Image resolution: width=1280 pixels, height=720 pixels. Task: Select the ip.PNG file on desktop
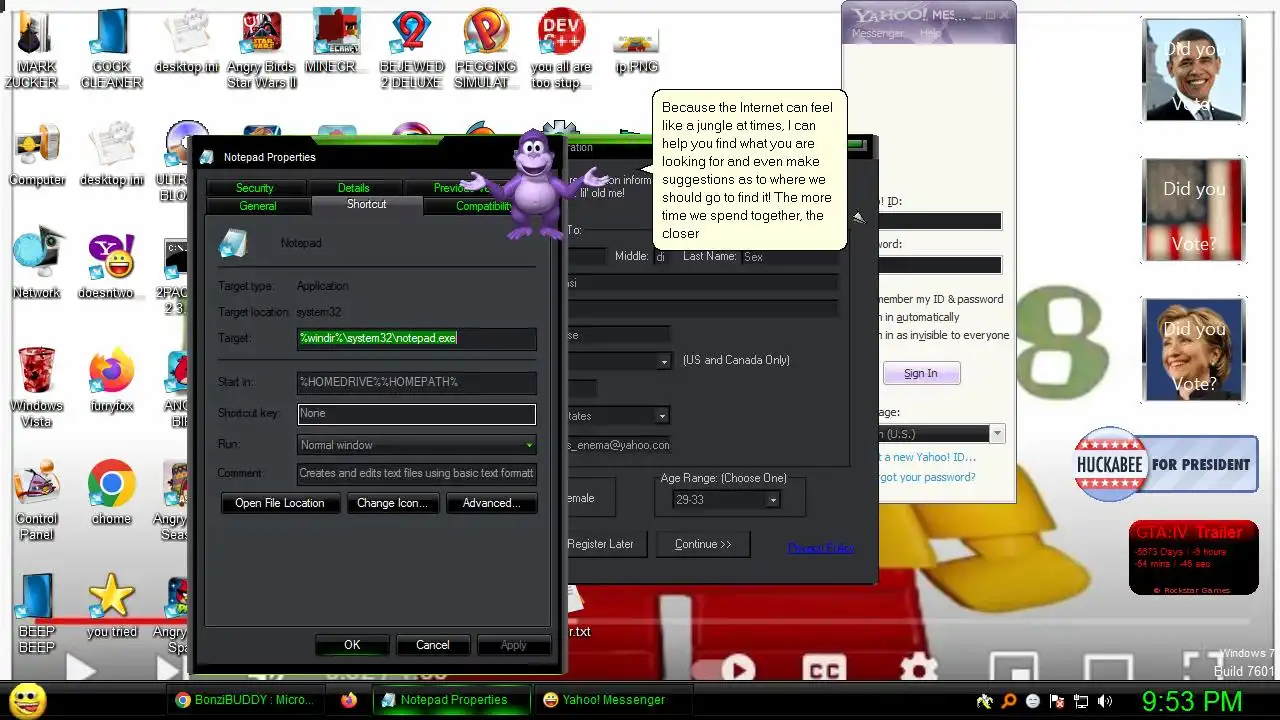636,50
